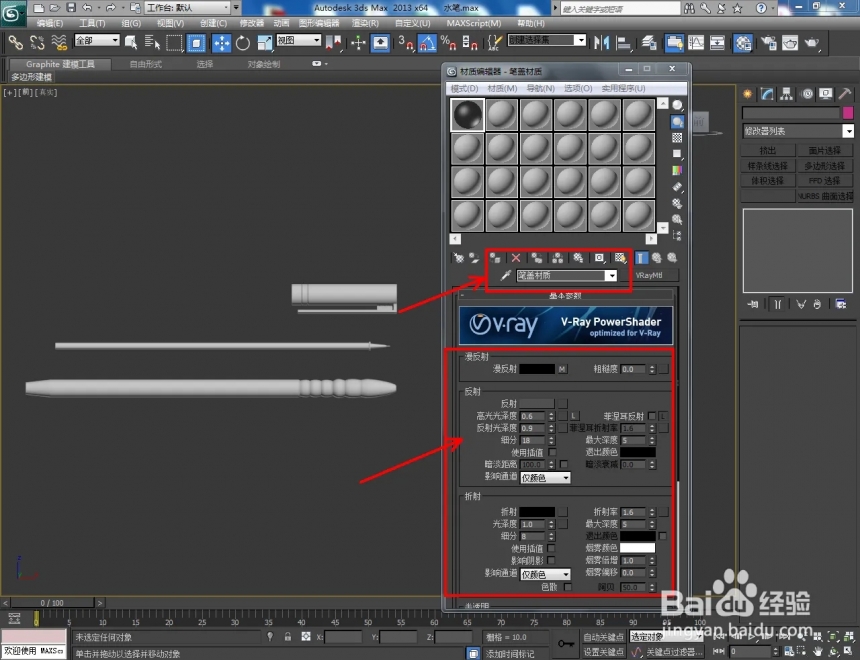Screen dimensions: 860x660
Task: Toggle 暗淡距离 checkbox
Action: tap(564, 464)
